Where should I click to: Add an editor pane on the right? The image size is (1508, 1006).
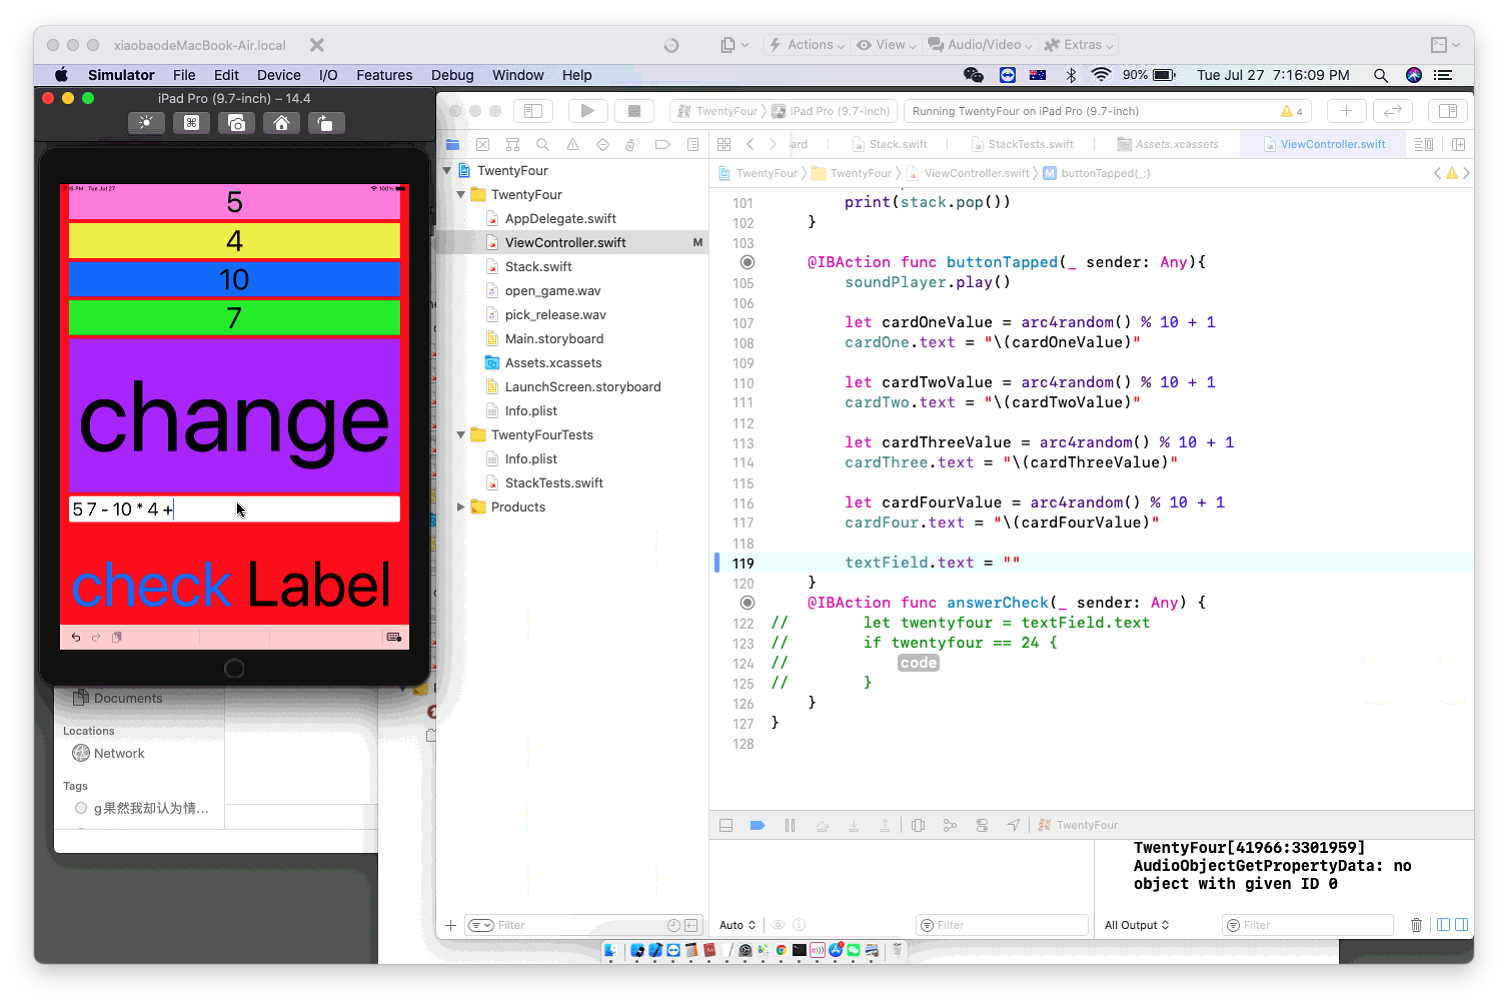pyautogui.click(x=1459, y=145)
